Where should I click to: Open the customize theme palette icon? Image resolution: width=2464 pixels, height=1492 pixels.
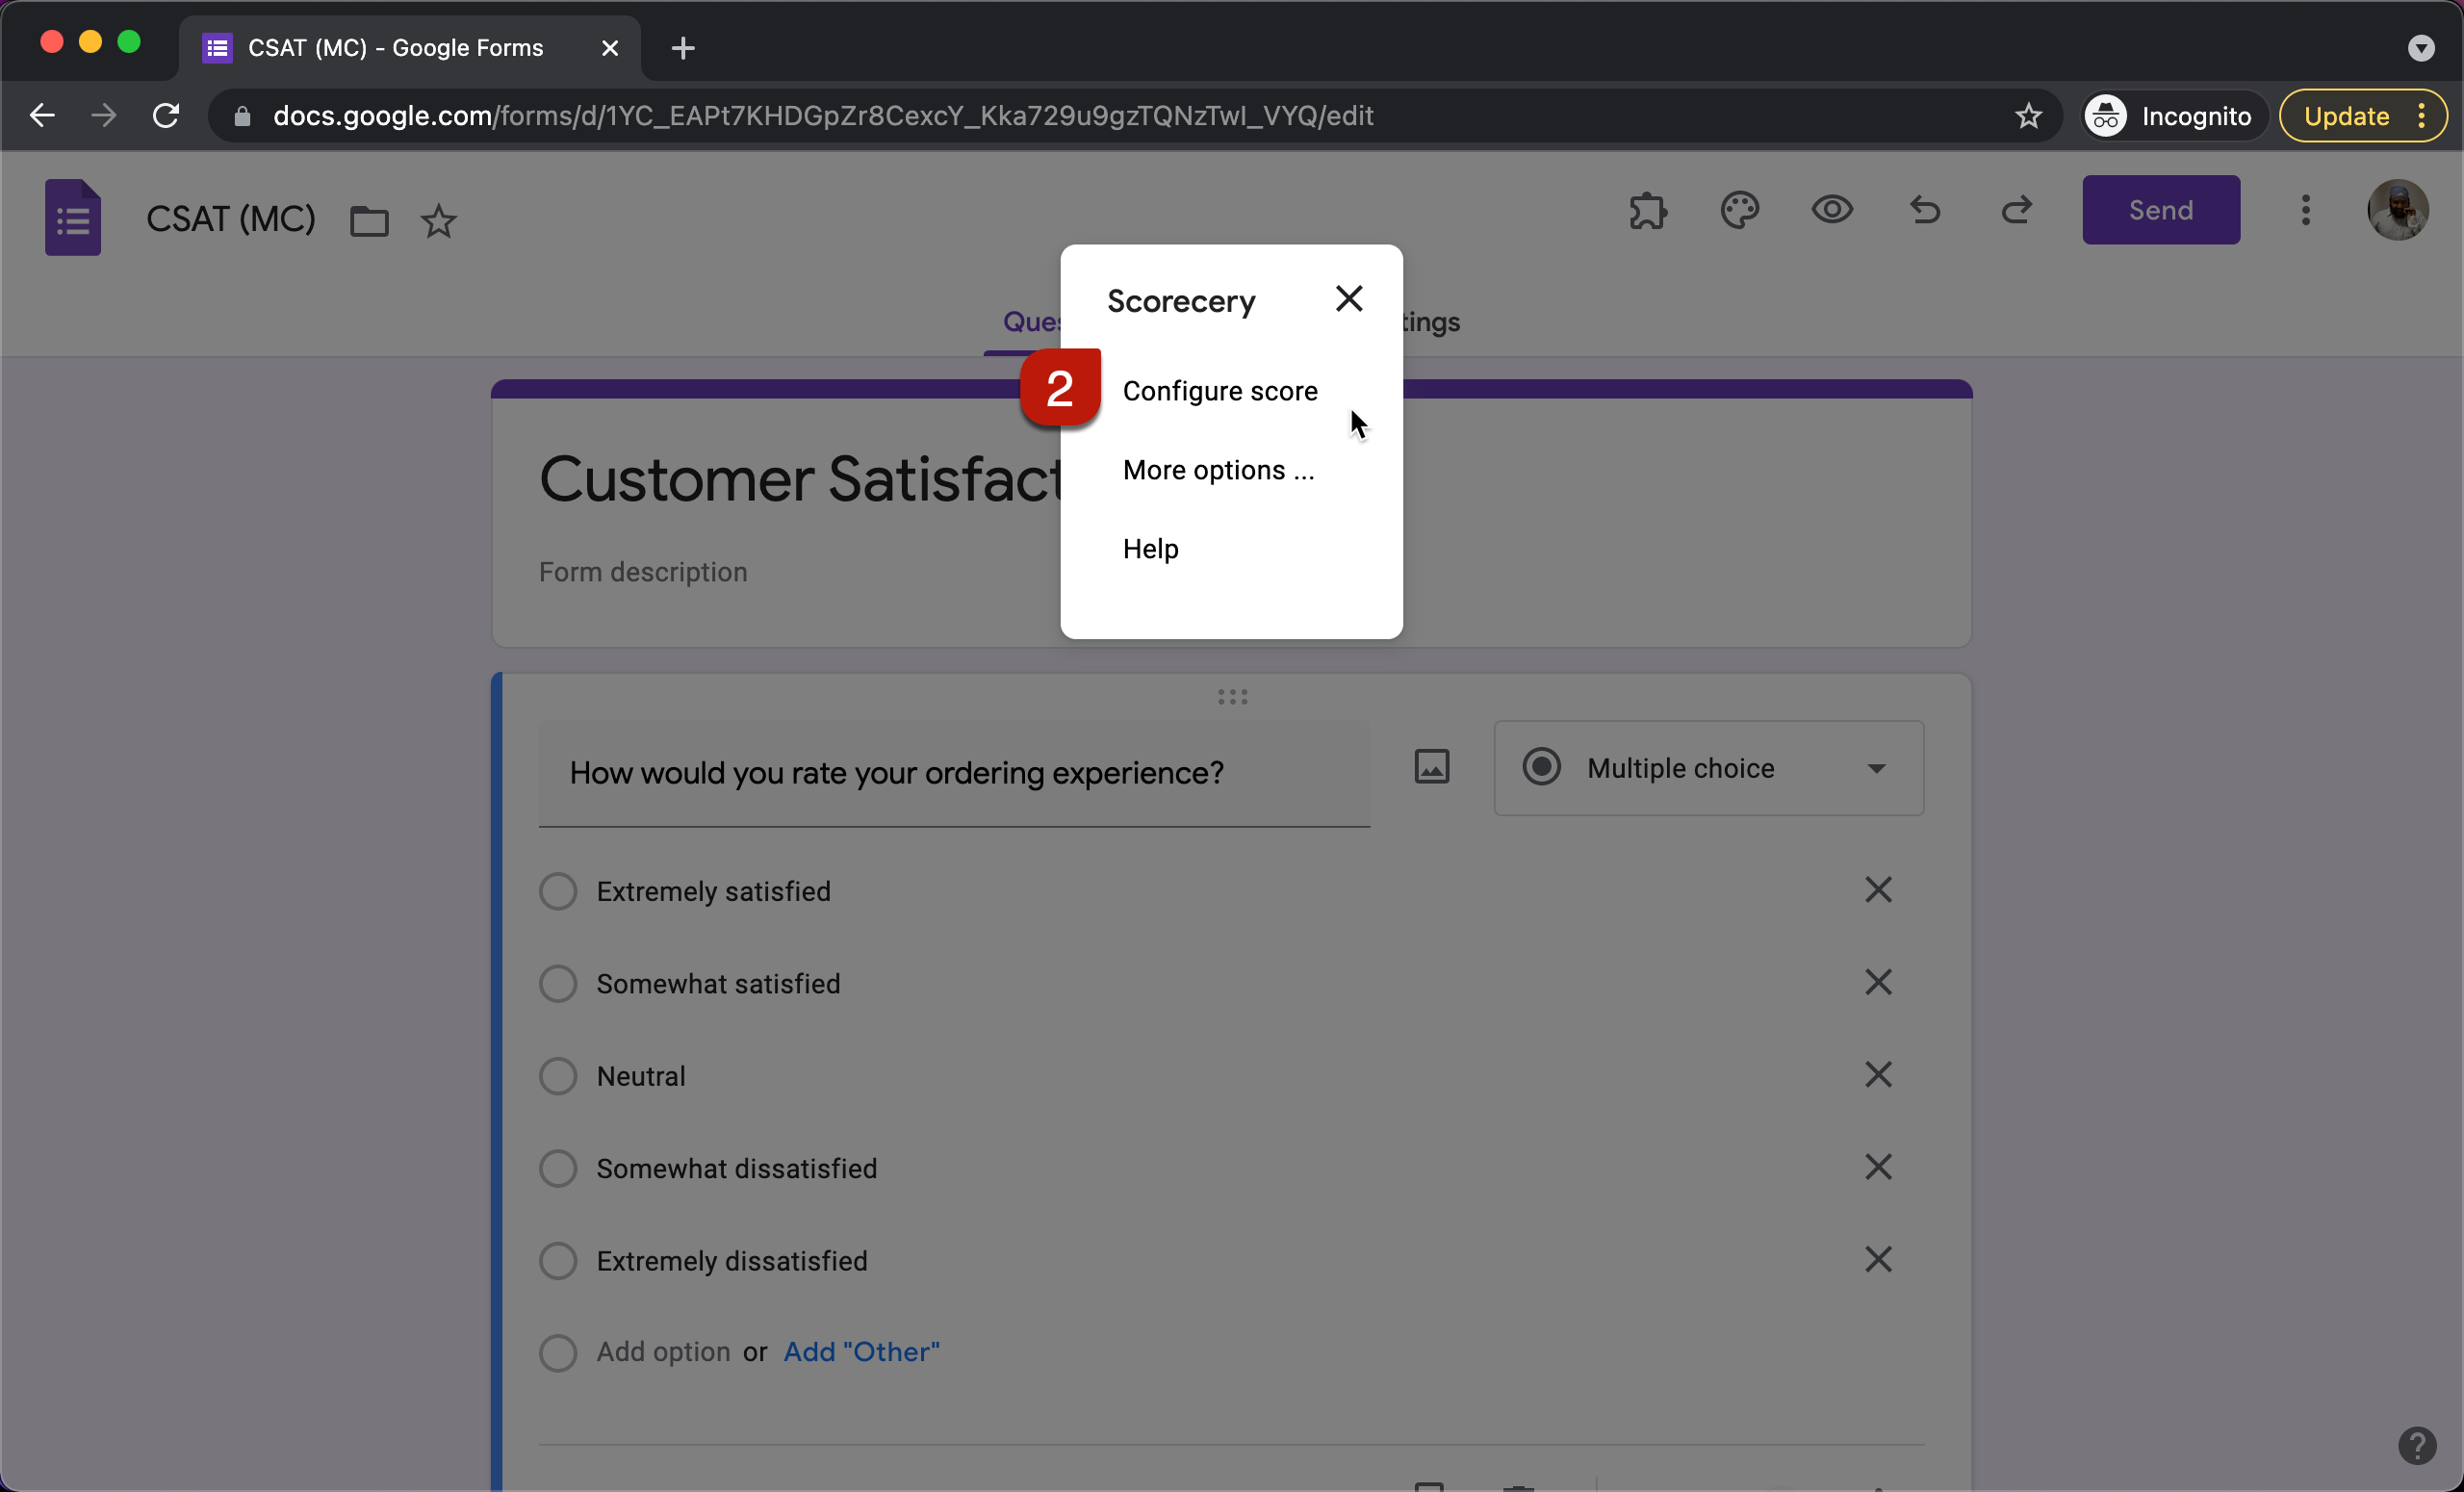1739,211
